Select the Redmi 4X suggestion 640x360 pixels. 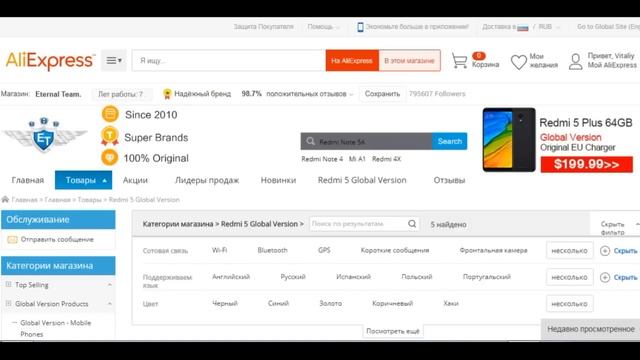coord(387,159)
